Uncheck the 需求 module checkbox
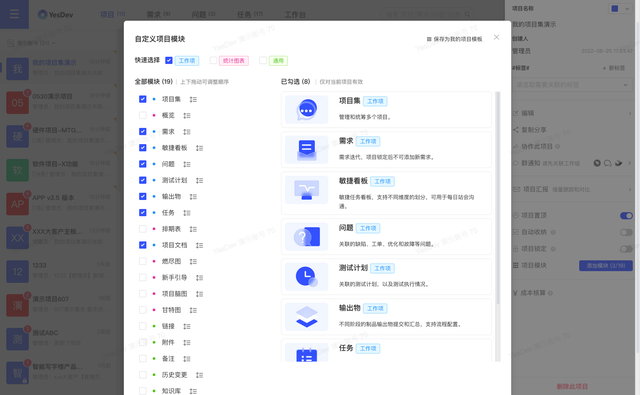The image size is (640, 395). pyautogui.click(x=142, y=131)
